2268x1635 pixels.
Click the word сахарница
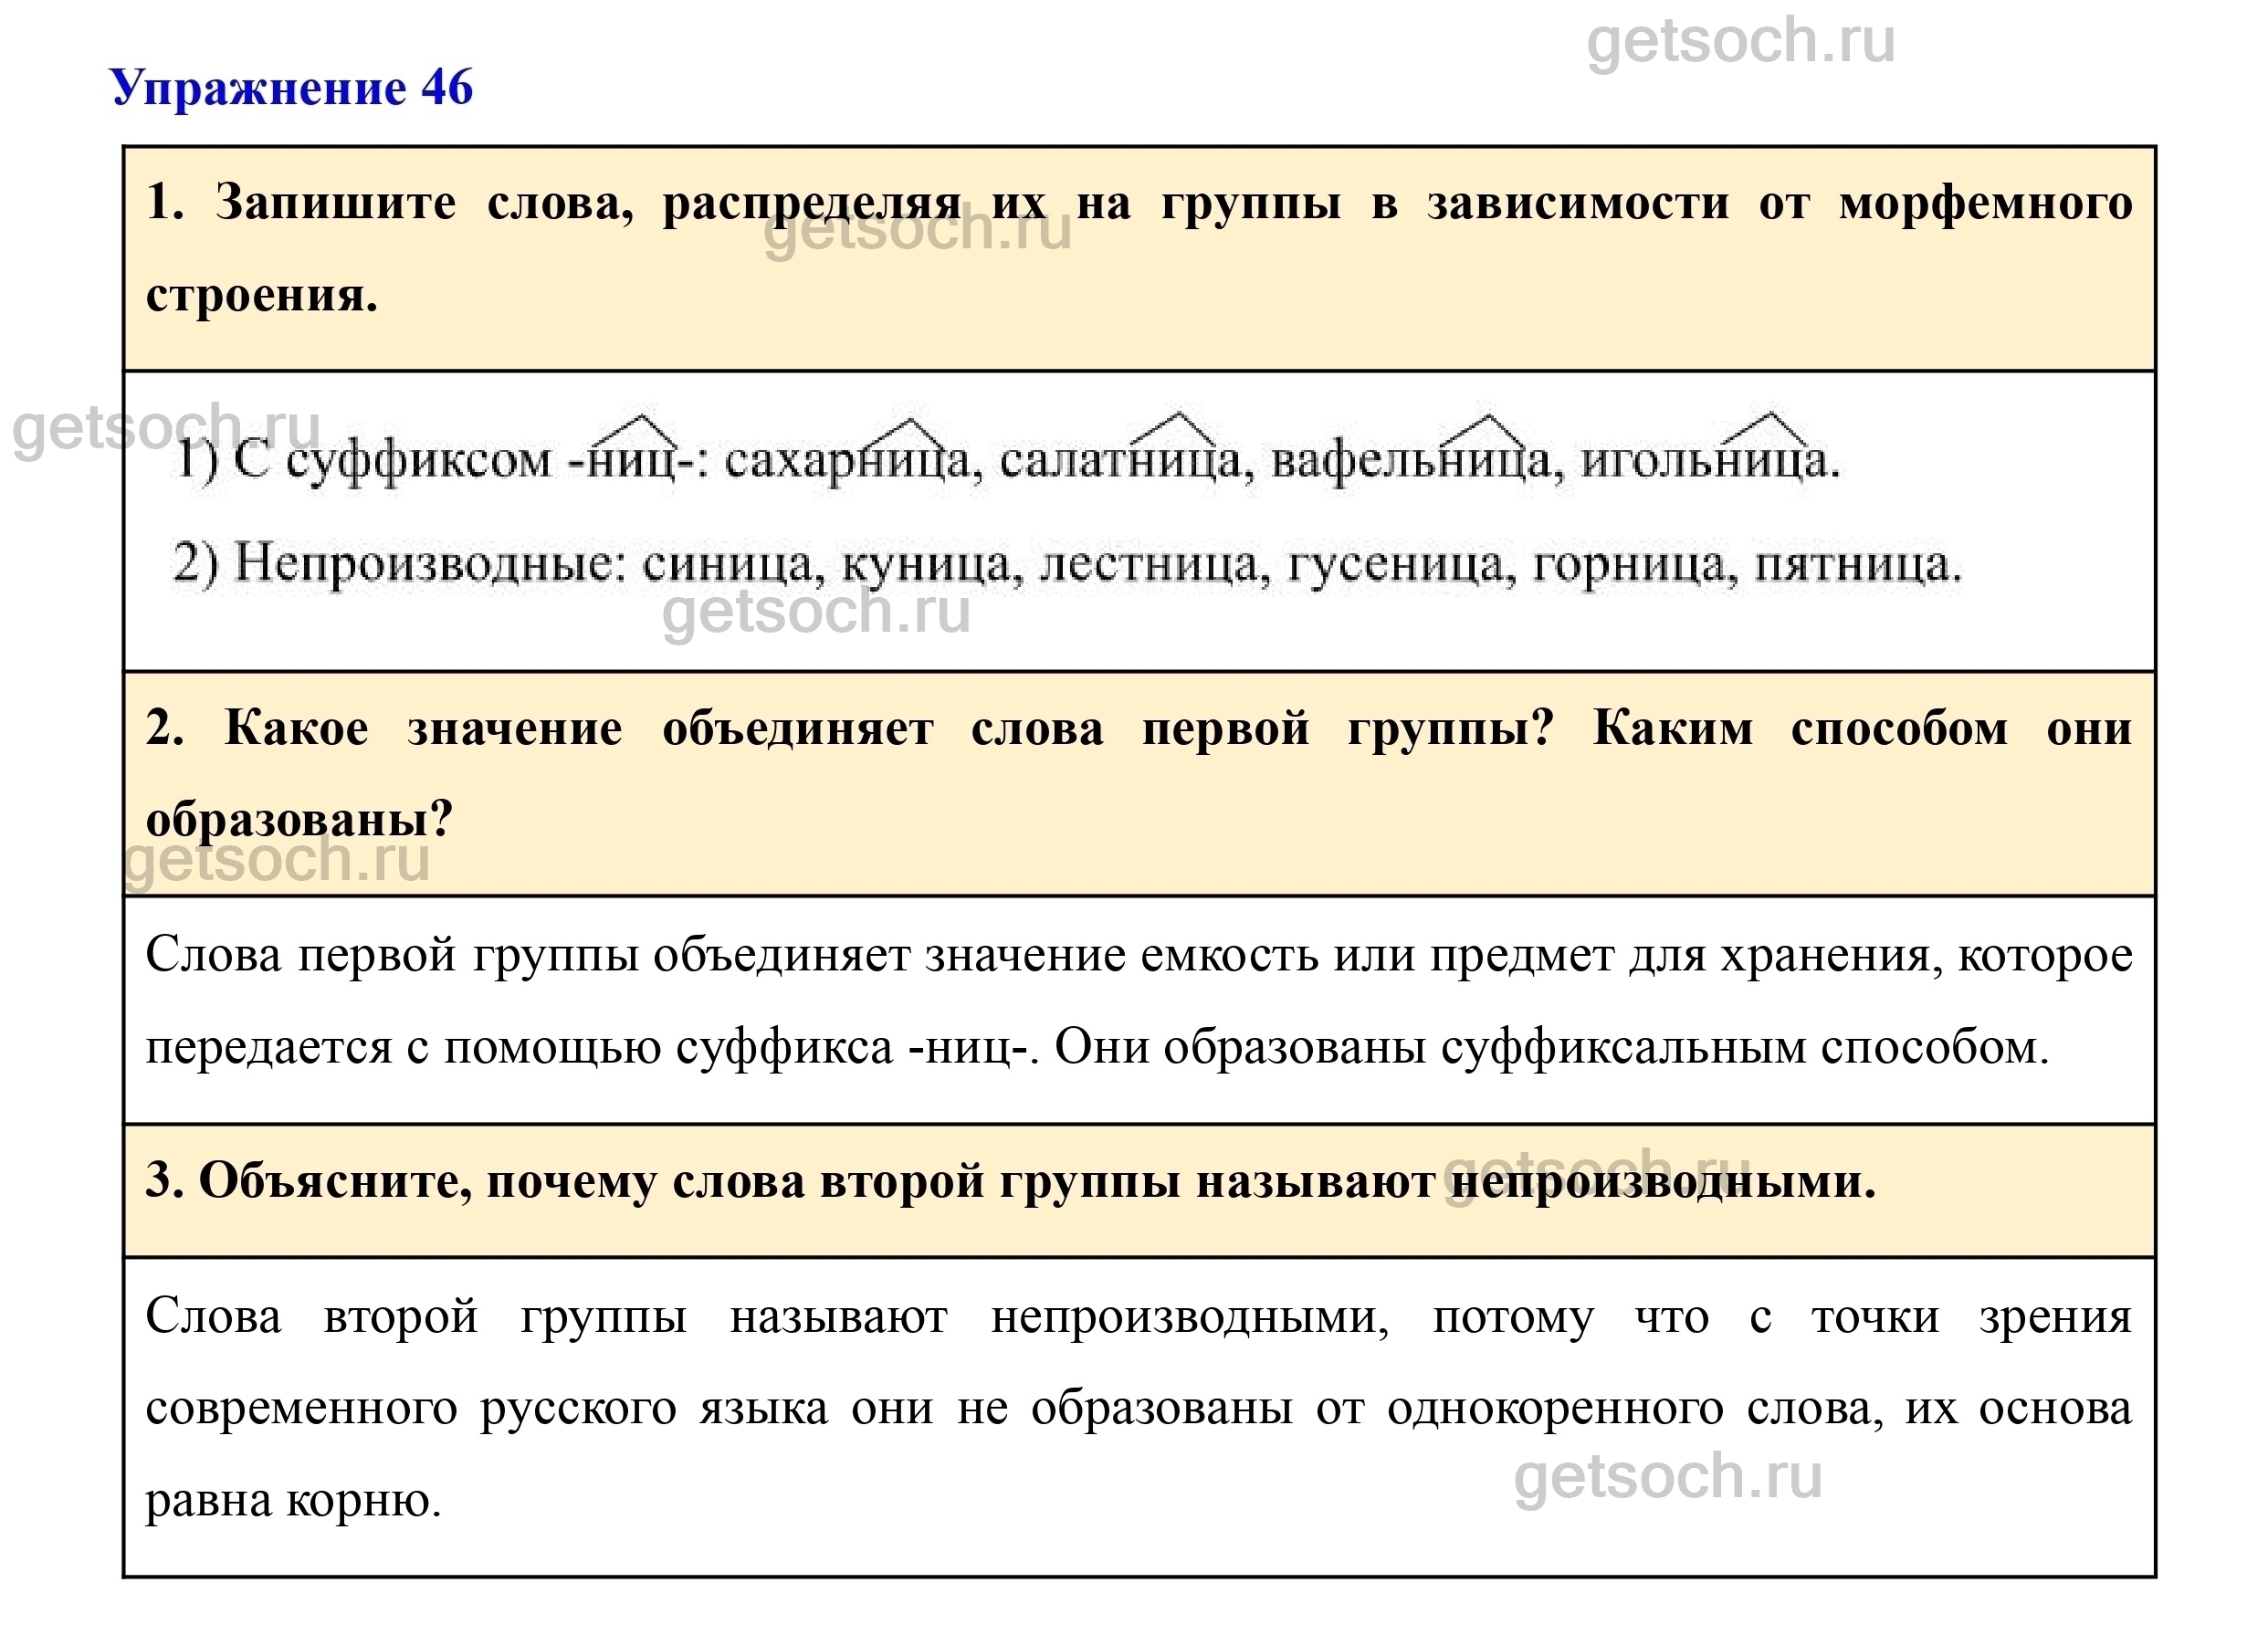coord(847,461)
